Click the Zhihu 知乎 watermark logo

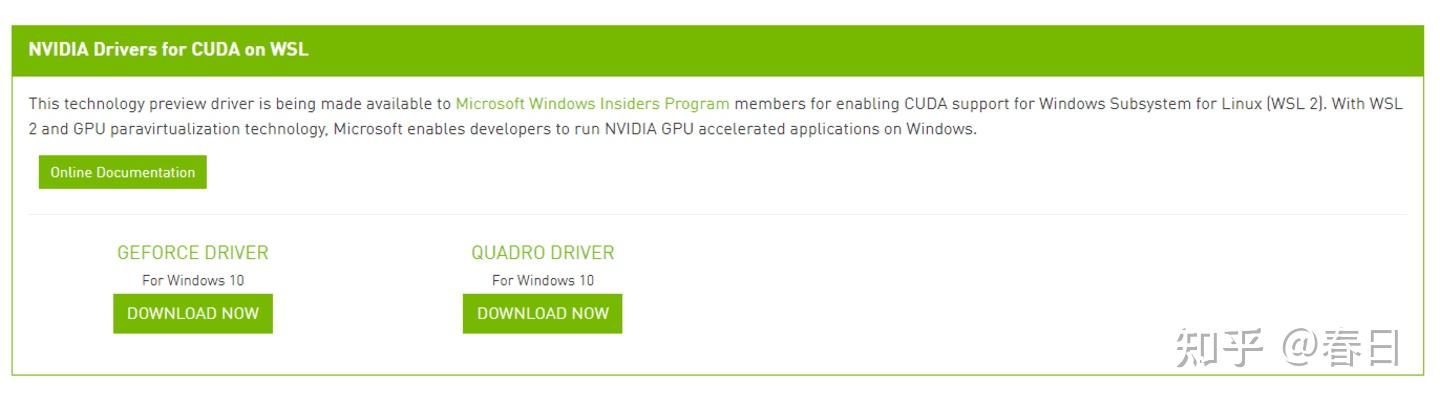[1219, 348]
